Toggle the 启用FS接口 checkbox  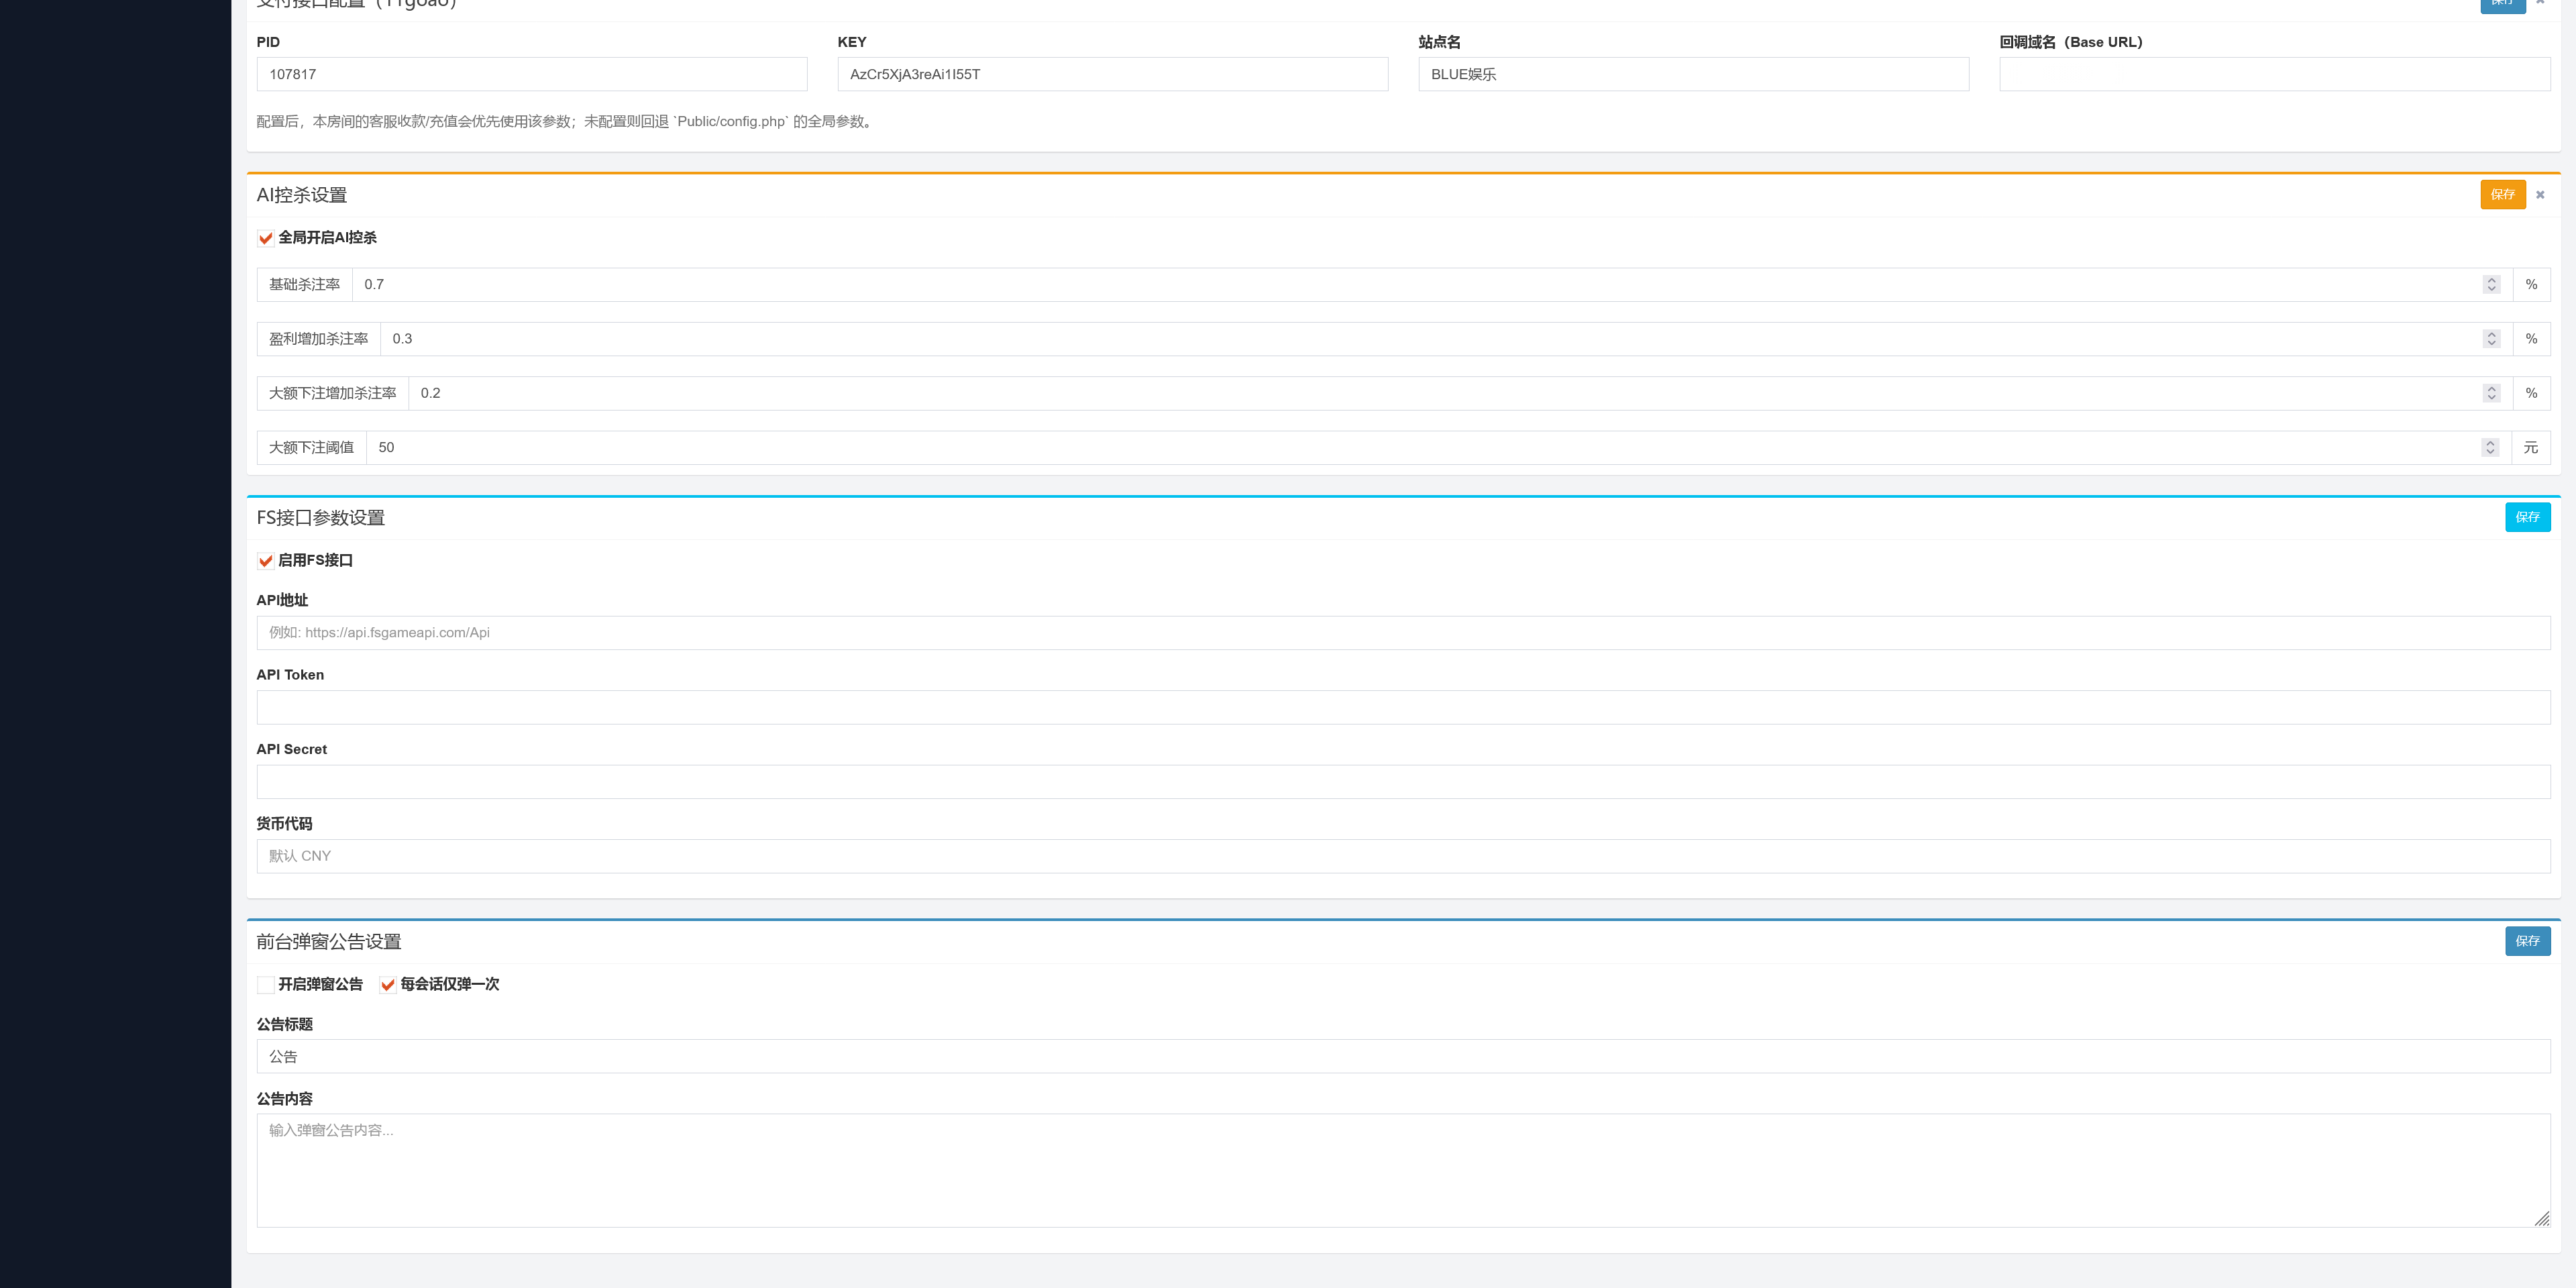[x=266, y=561]
